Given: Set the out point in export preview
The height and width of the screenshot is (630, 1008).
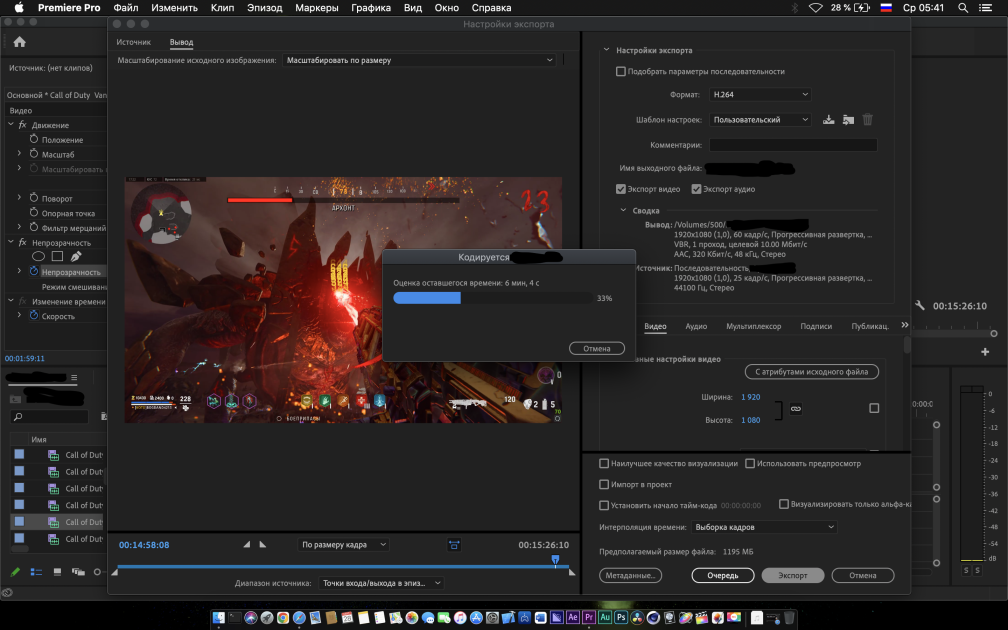Looking at the screenshot, I should point(262,544).
